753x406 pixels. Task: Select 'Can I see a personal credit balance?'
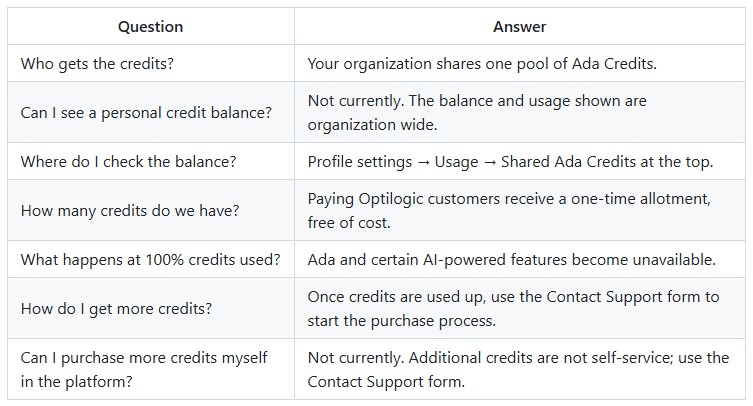146,112
